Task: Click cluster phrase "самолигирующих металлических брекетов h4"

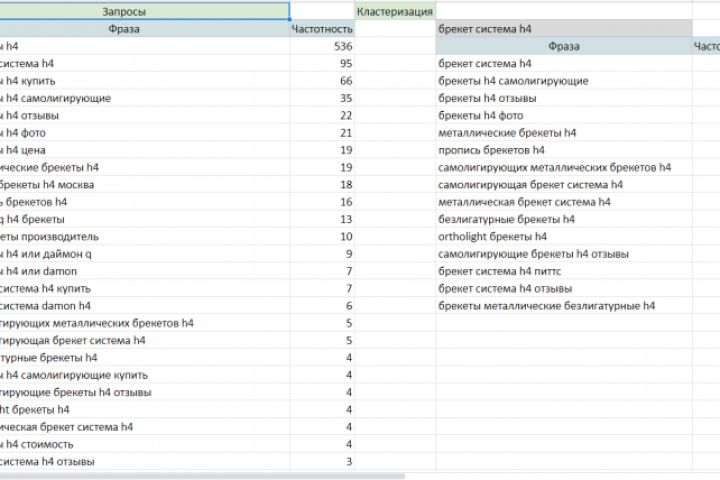Action: coord(564,167)
